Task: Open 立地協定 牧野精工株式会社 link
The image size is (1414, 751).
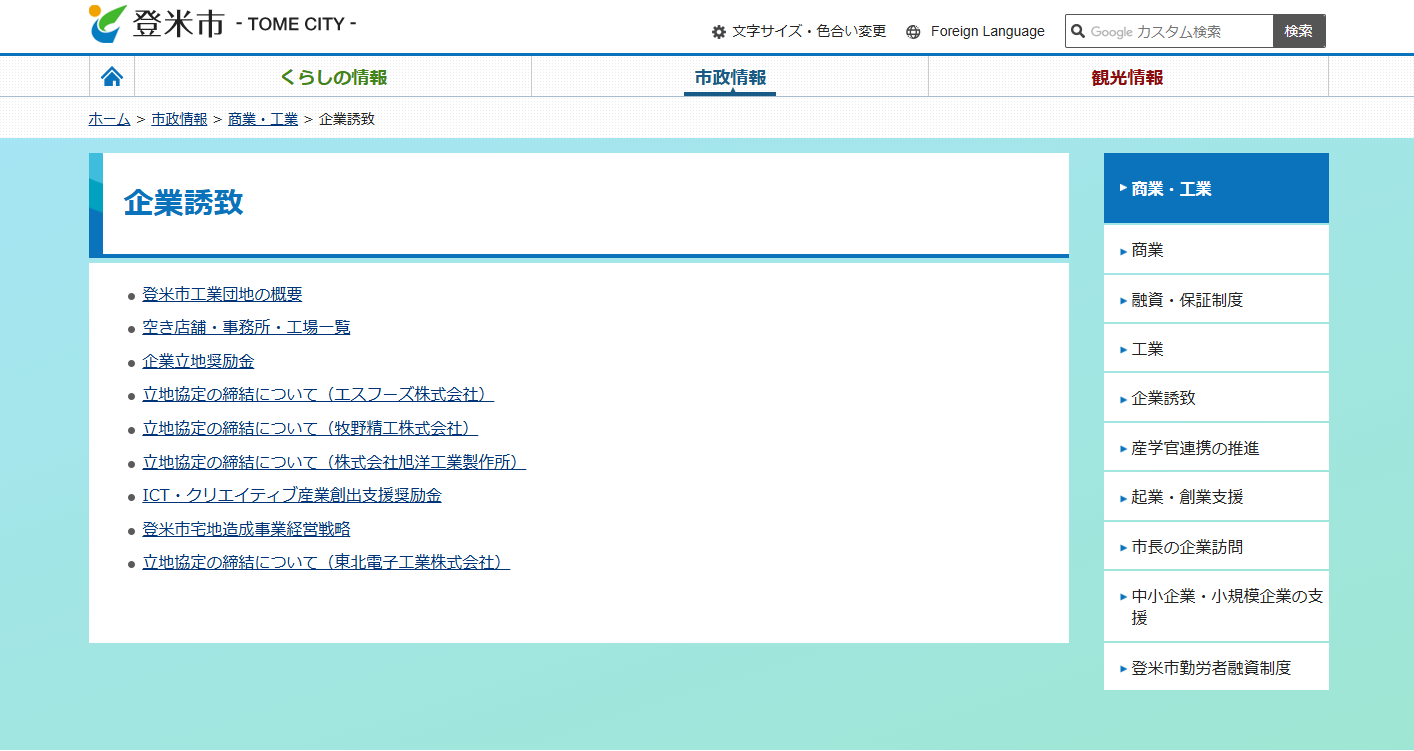Action: (x=310, y=428)
